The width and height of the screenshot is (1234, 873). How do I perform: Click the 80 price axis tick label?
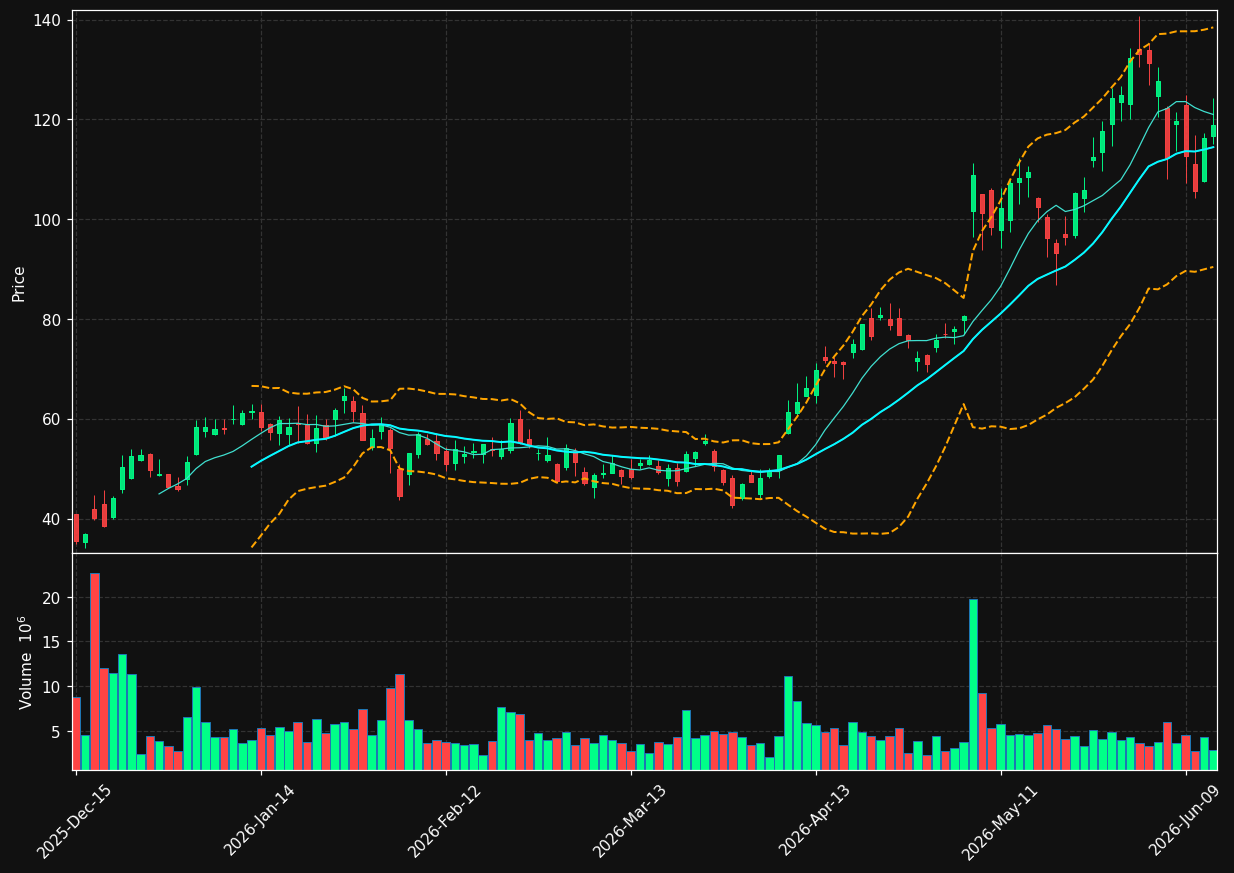tap(51, 320)
